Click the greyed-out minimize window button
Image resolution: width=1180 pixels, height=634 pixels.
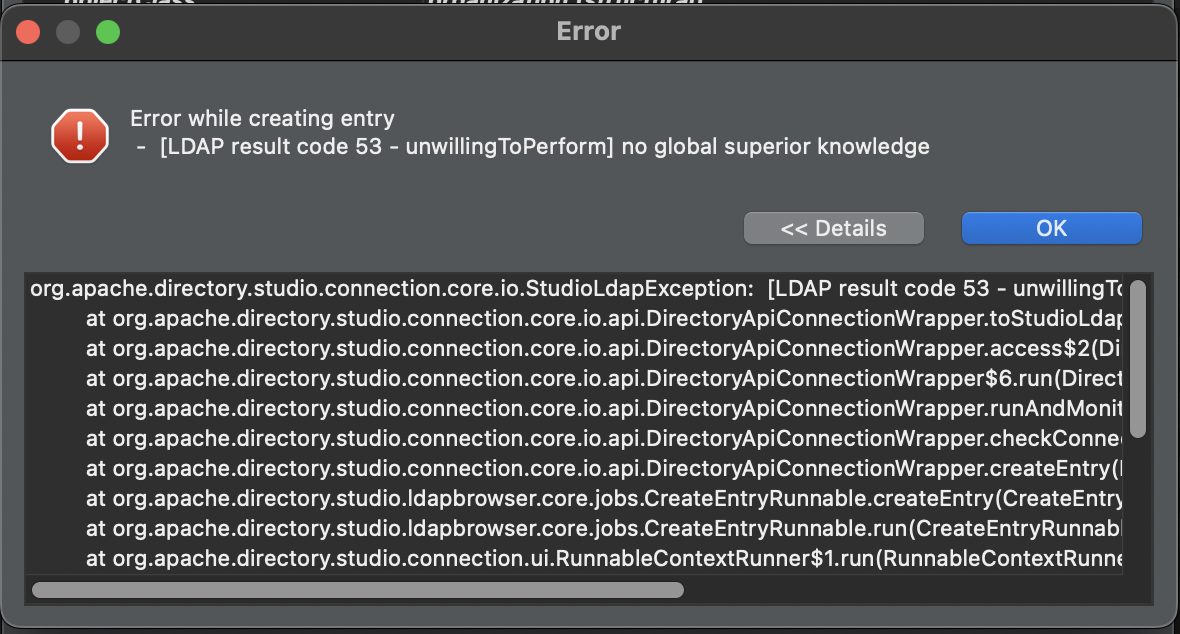pos(68,32)
